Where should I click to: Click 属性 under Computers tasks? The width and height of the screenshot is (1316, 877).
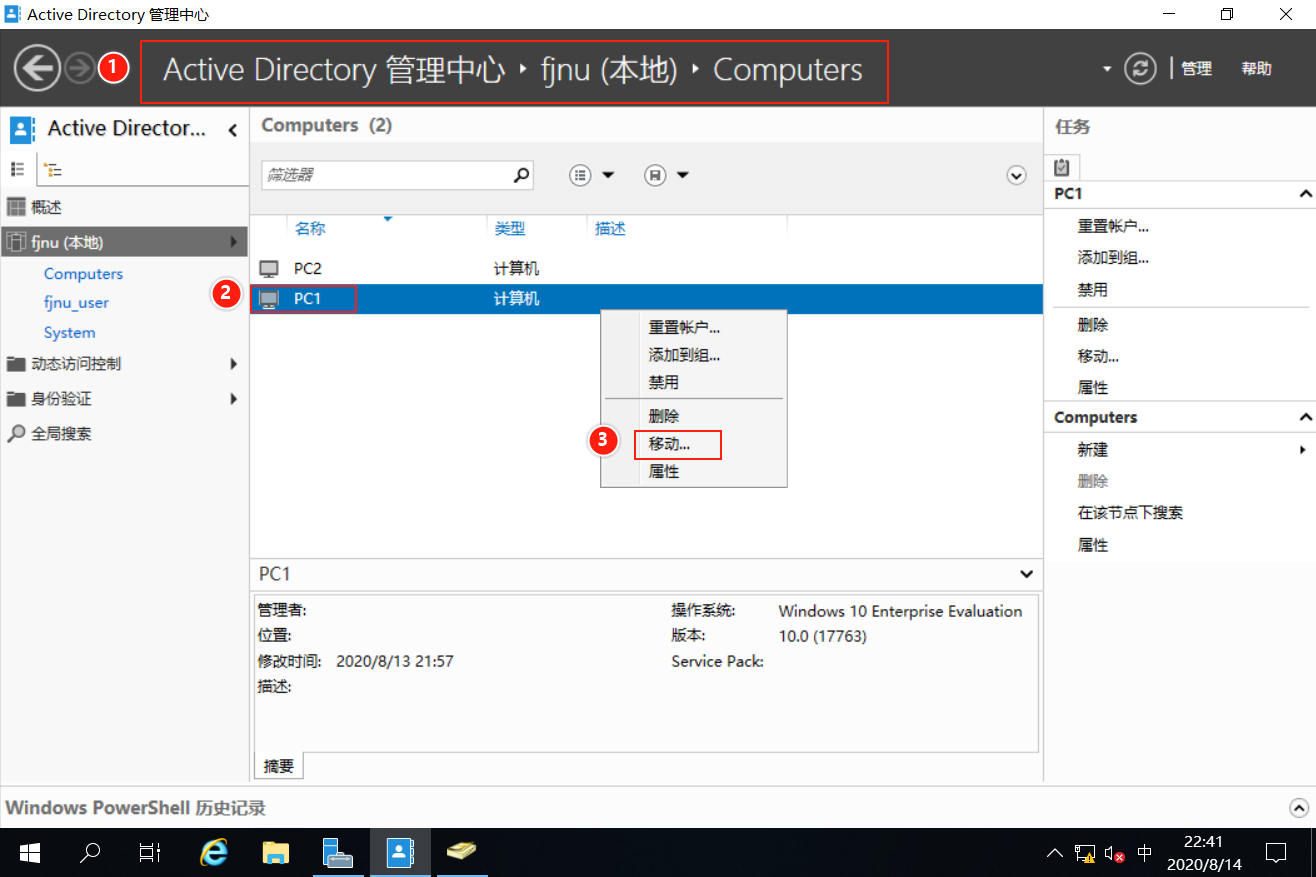[x=1093, y=545]
